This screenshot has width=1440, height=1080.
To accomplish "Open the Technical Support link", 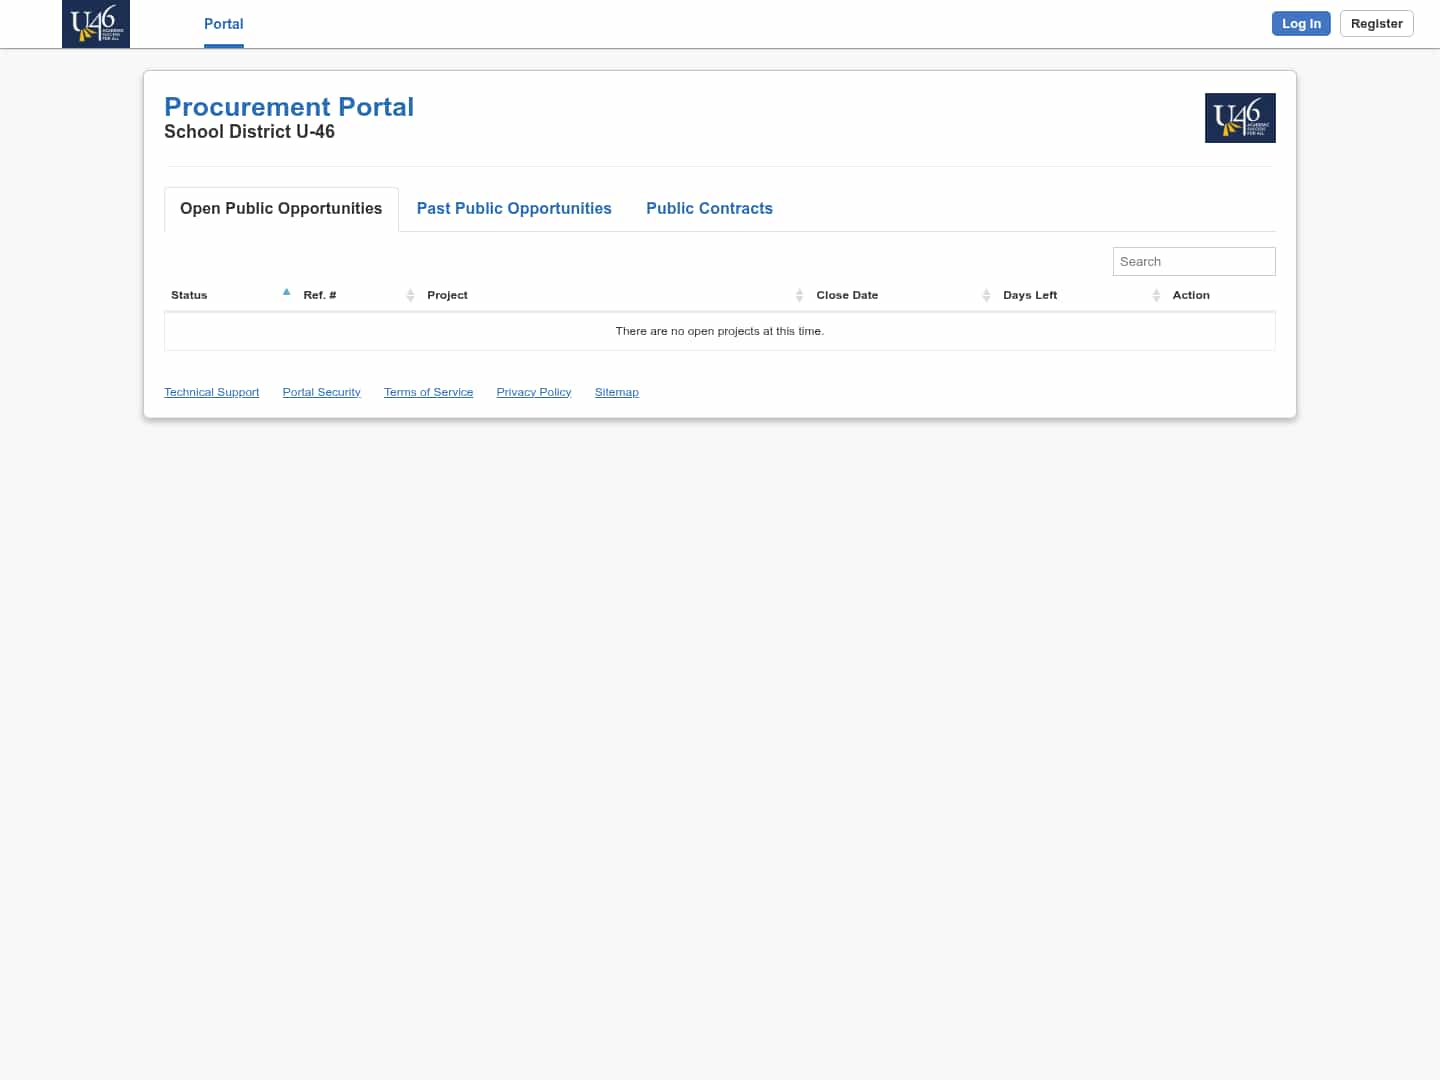I will pos(211,392).
